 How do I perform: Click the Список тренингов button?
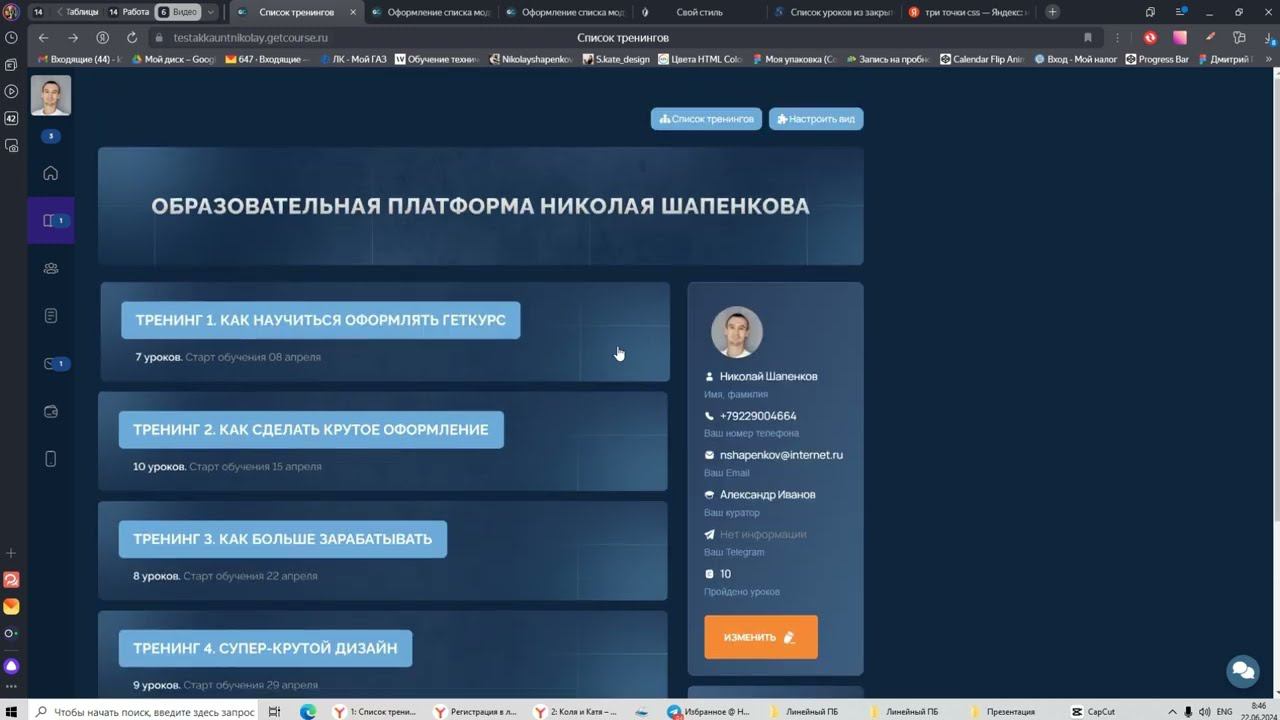(x=706, y=119)
